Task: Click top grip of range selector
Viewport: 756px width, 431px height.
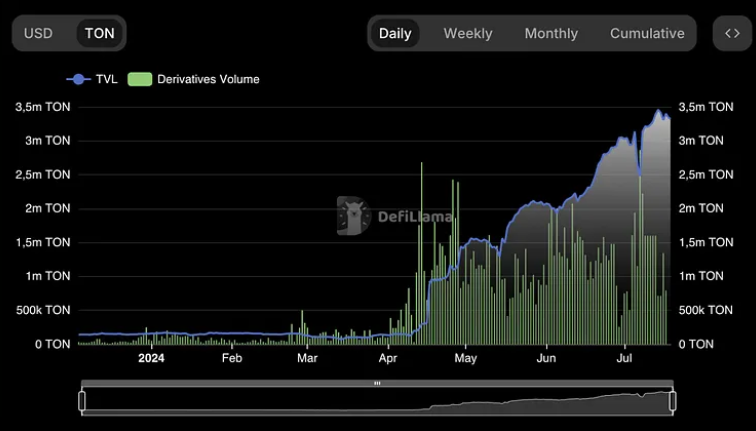Action: pos(377,383)
